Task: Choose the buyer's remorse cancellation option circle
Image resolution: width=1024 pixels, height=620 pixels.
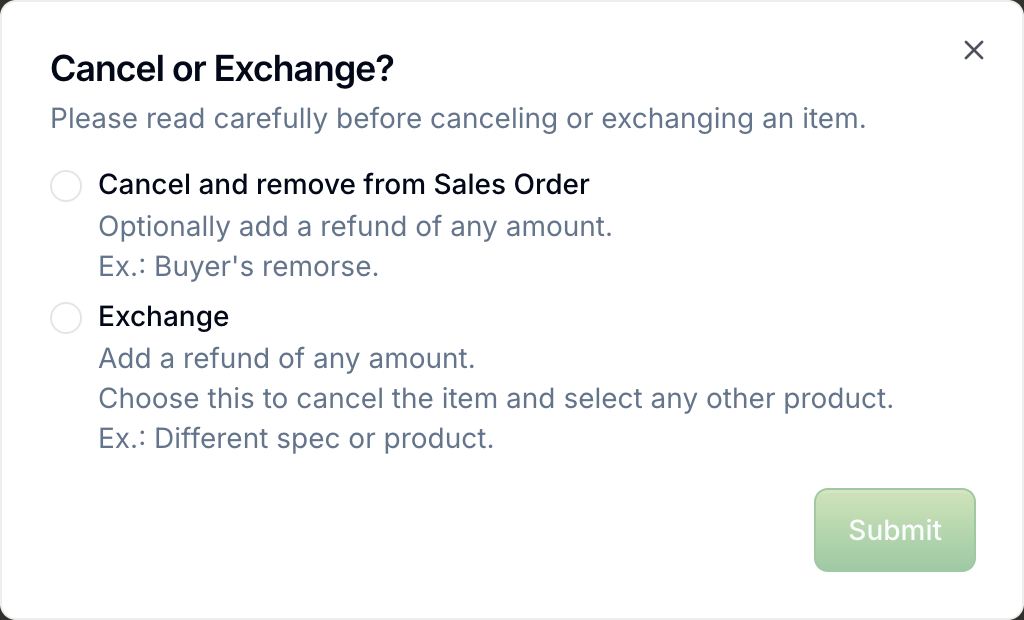Action: pyautogui.click(x=66, y=186)
